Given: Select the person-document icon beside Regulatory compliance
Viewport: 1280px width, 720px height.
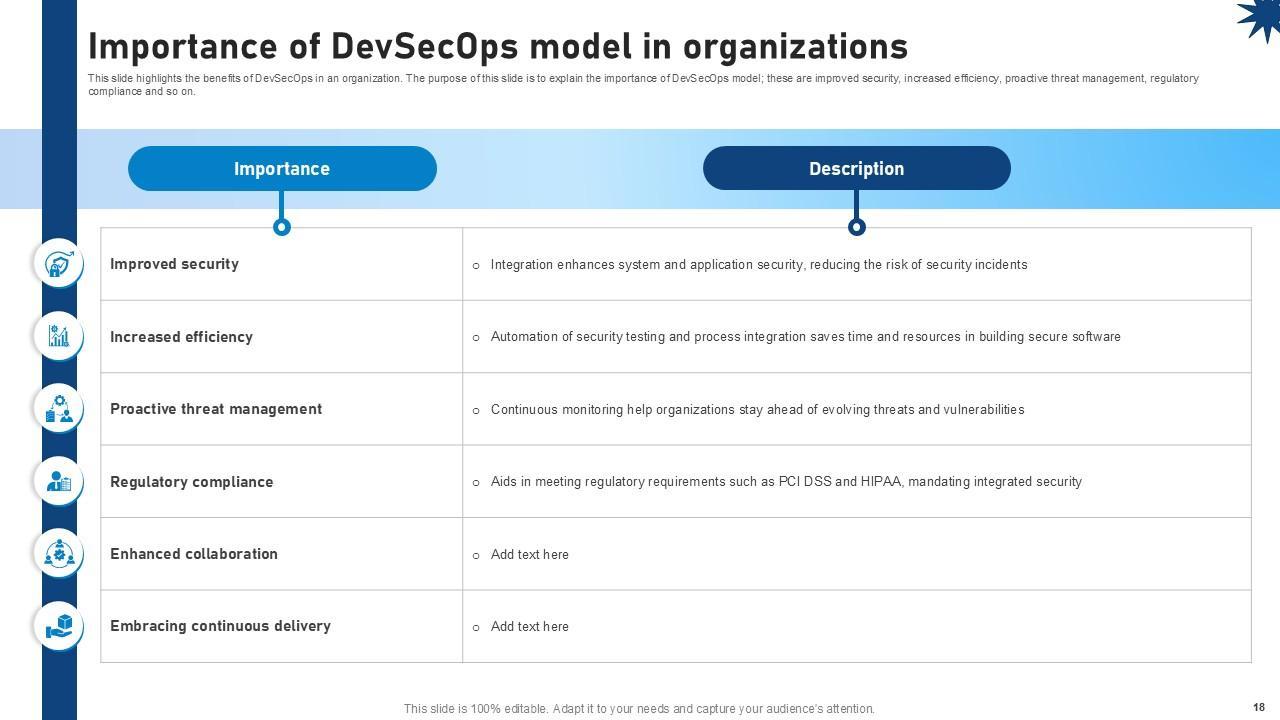Looking at the screenshot, I should (59, 481).
